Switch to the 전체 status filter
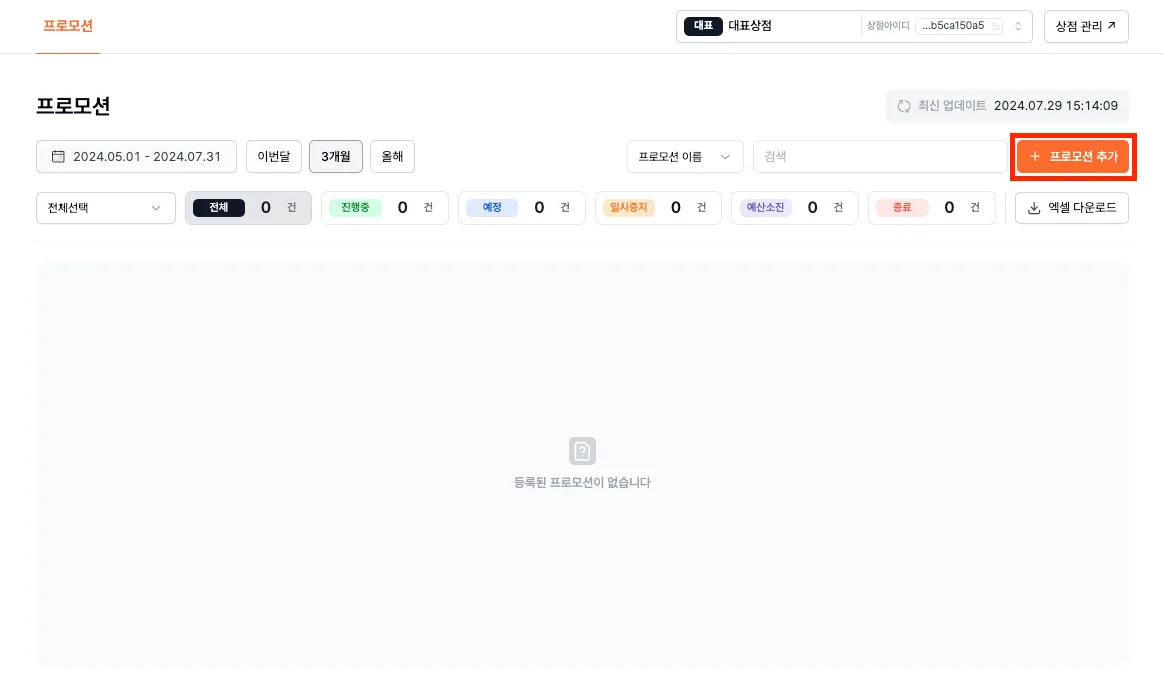1164x696 pixels. click(218, 207)
